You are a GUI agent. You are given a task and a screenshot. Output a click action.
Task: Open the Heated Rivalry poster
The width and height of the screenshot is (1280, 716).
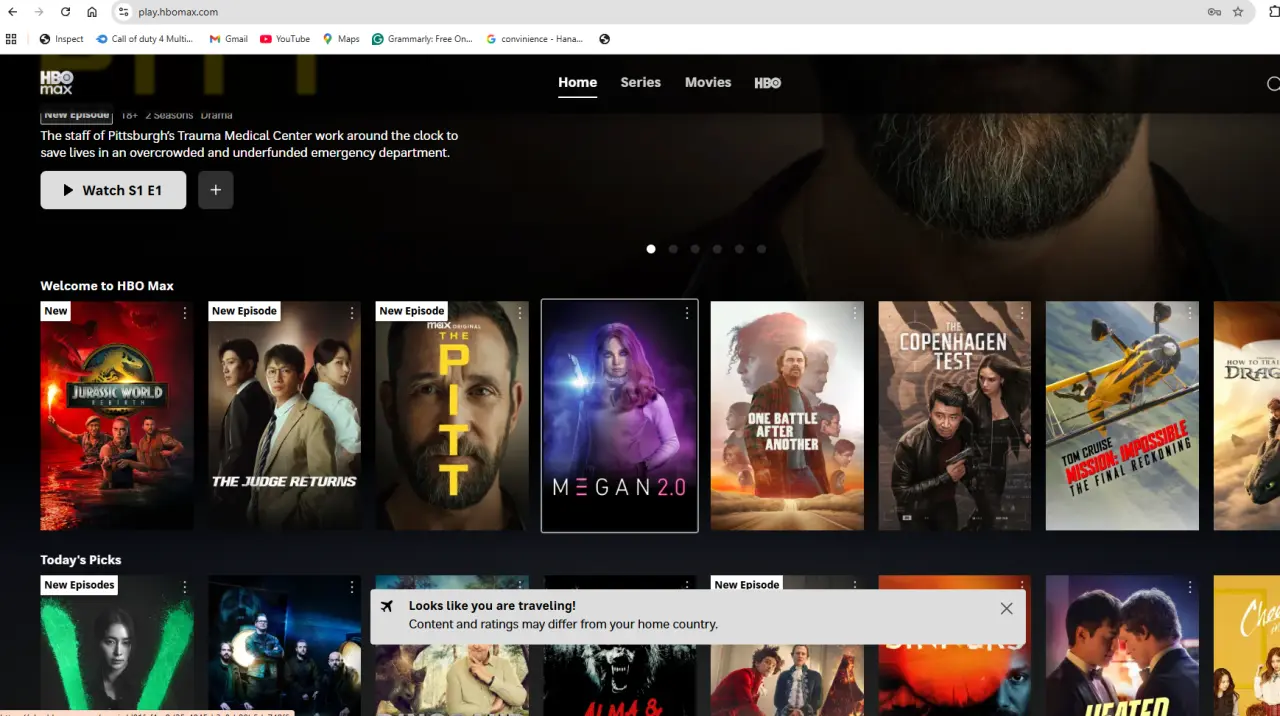[x=1122, y=645]
